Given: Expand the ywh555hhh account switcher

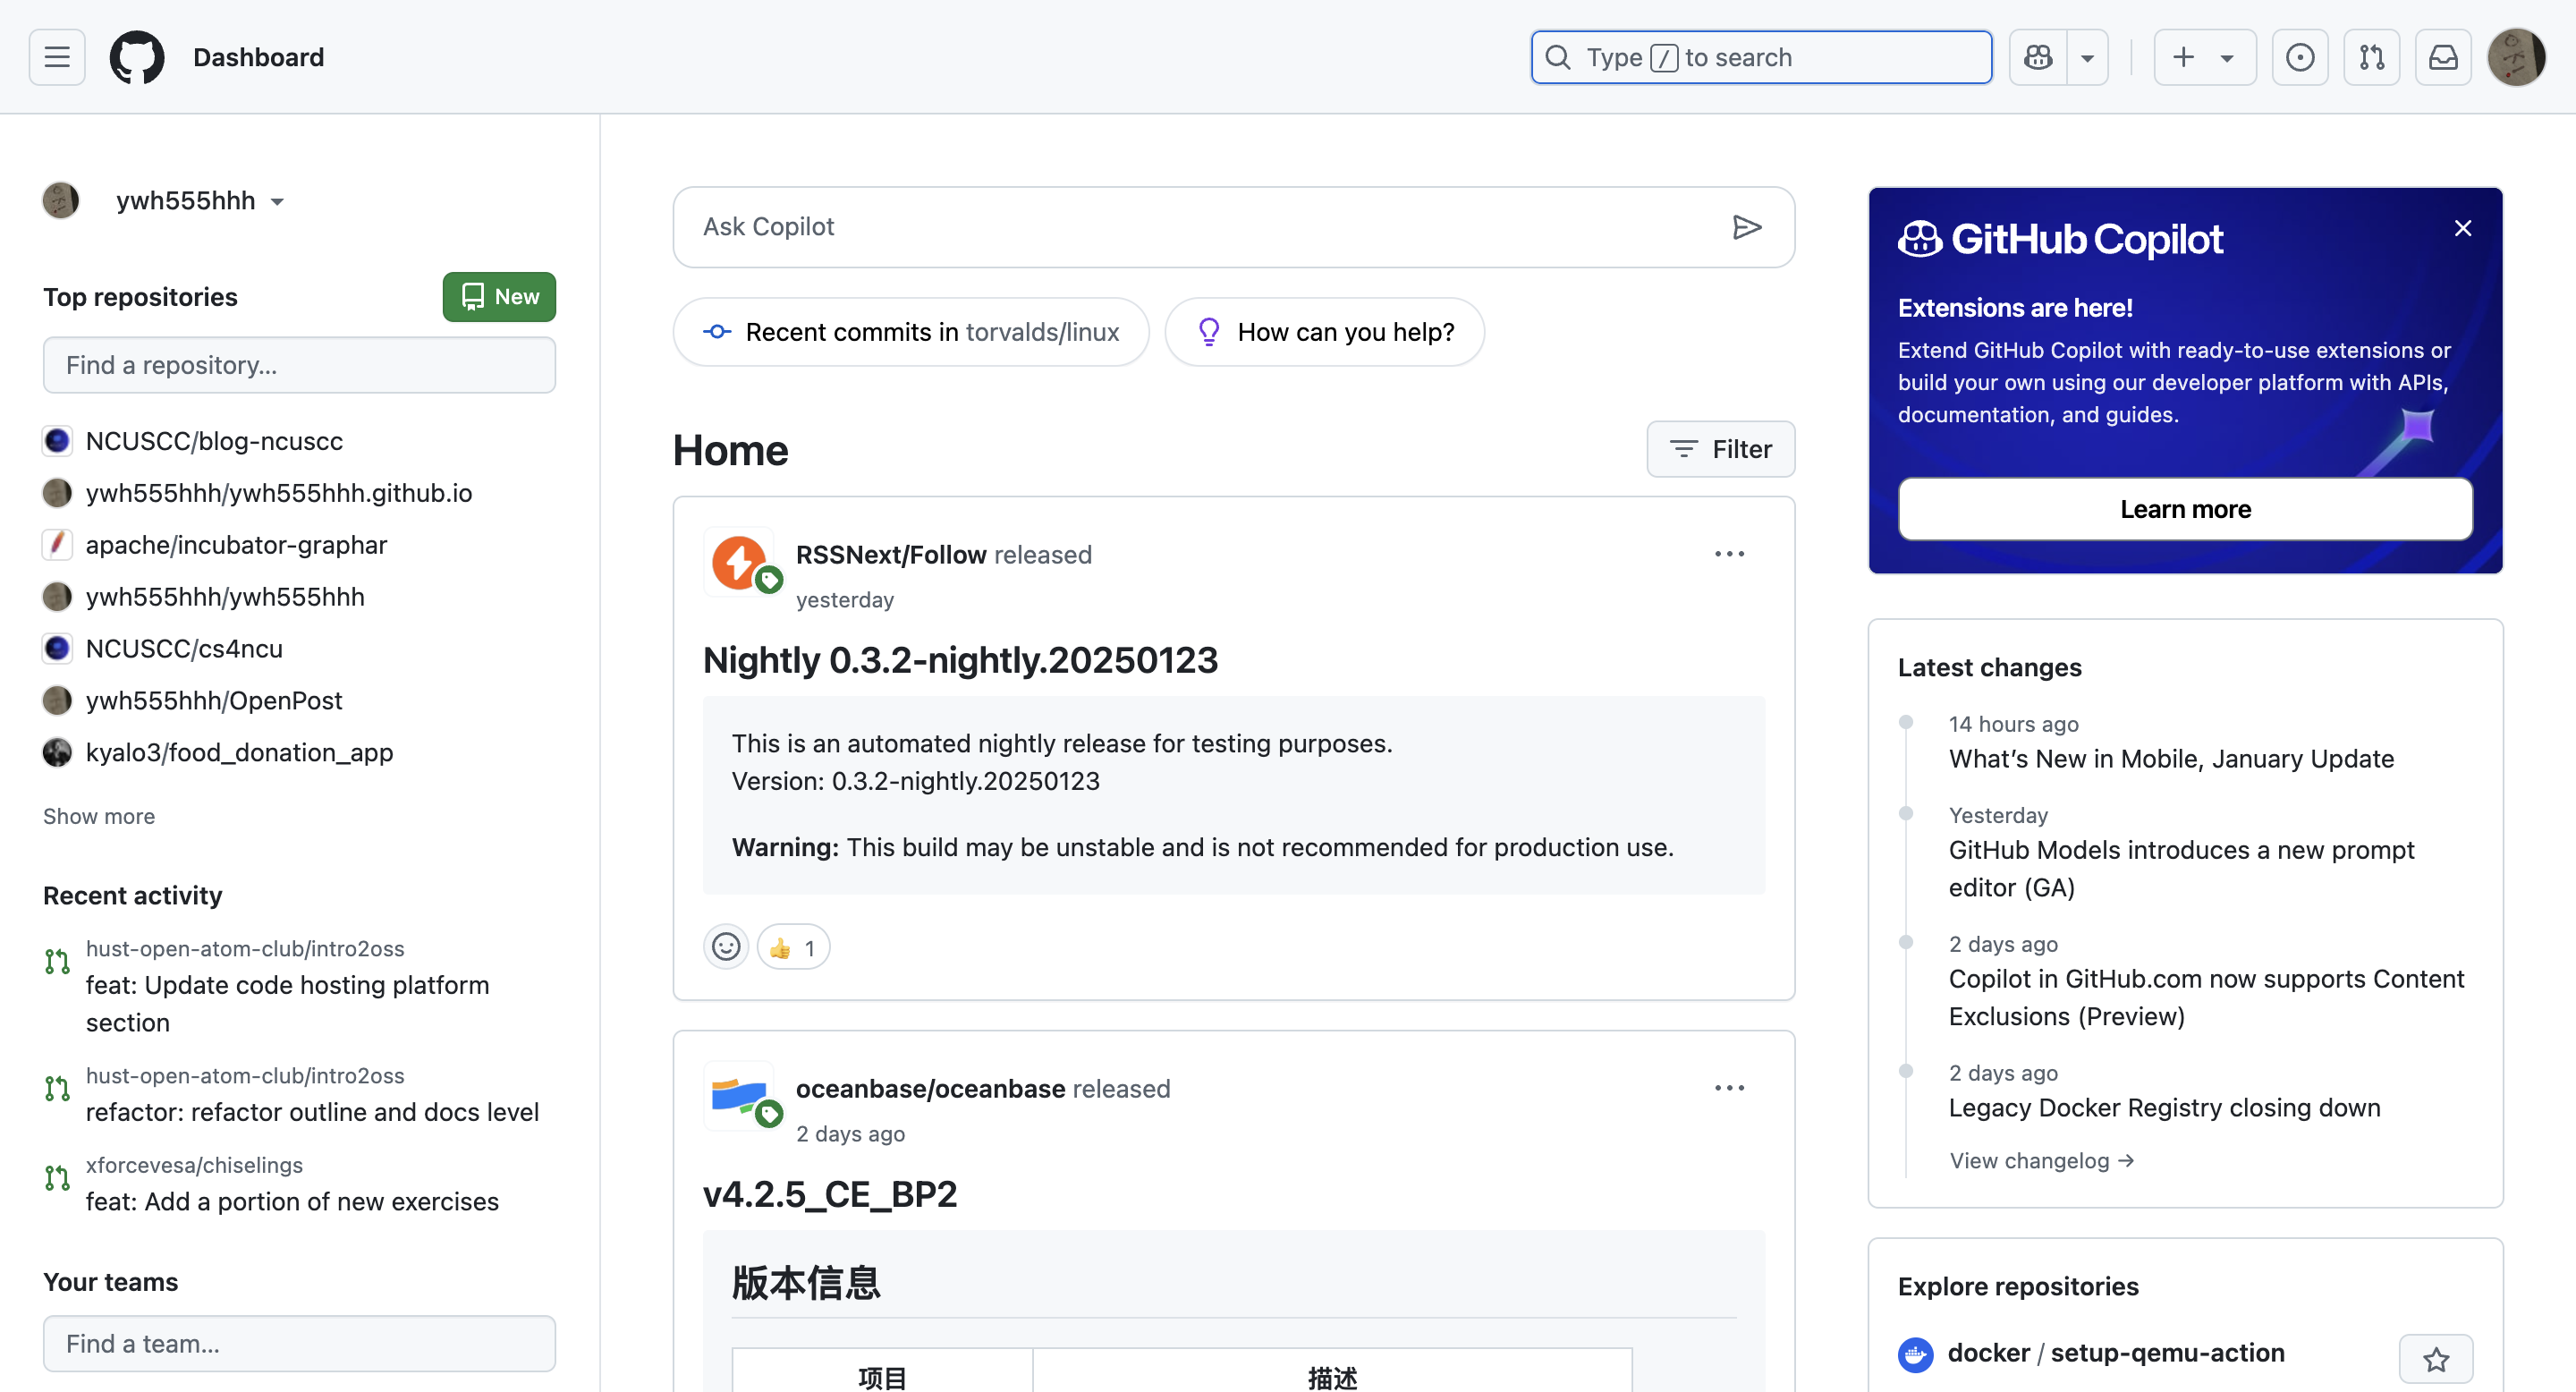Looking at the screenshot, I should (x=200, y=201).
